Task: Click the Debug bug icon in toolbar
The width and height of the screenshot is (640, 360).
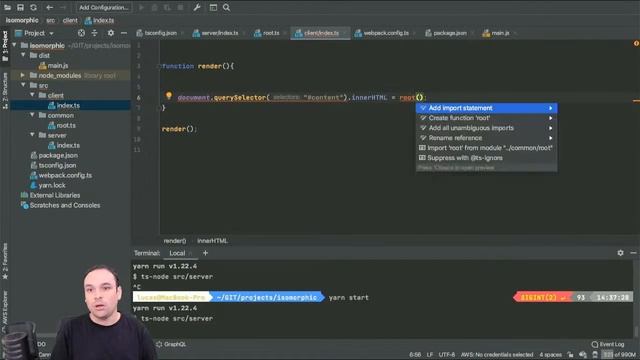Action: [154, 7]
